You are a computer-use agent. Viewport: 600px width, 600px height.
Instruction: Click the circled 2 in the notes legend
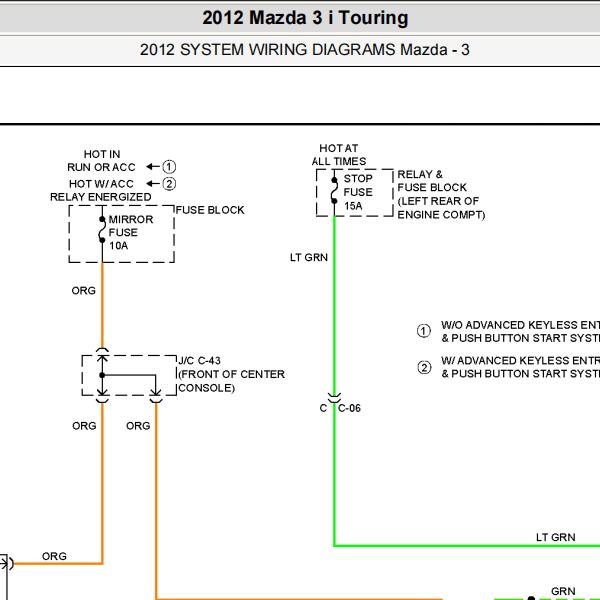[424, 367]
